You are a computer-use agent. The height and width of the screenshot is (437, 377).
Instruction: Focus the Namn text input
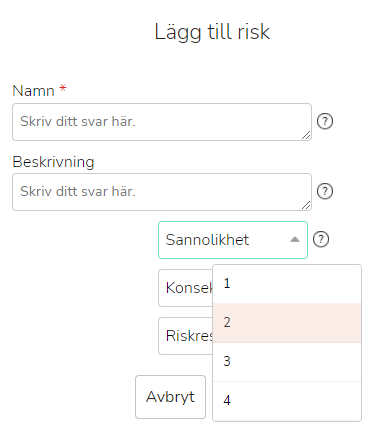[162, 122]
